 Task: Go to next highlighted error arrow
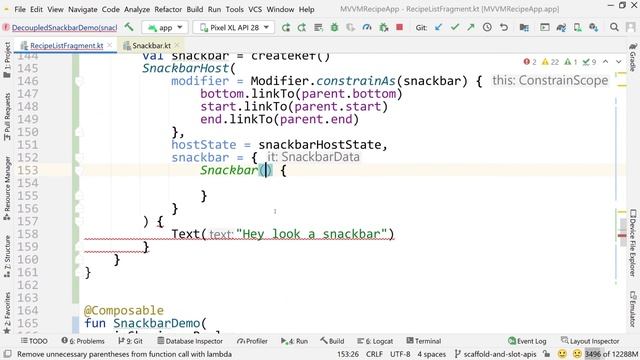tap(619, 62)
